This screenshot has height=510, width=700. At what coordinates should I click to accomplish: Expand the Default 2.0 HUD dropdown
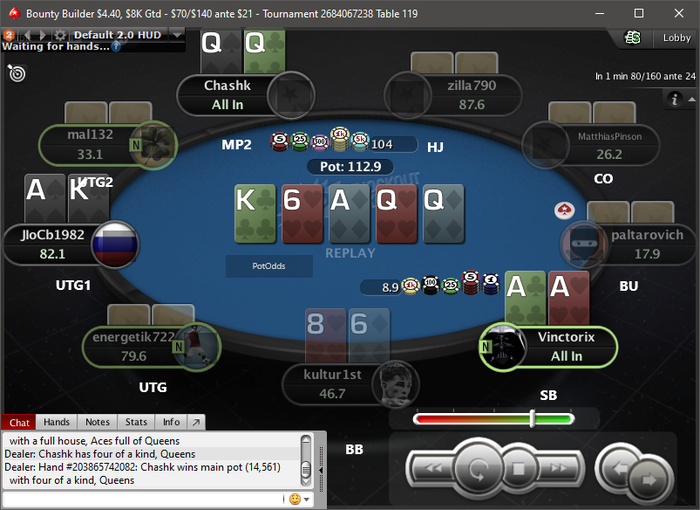pyautogui.click(x=177, y=35)
